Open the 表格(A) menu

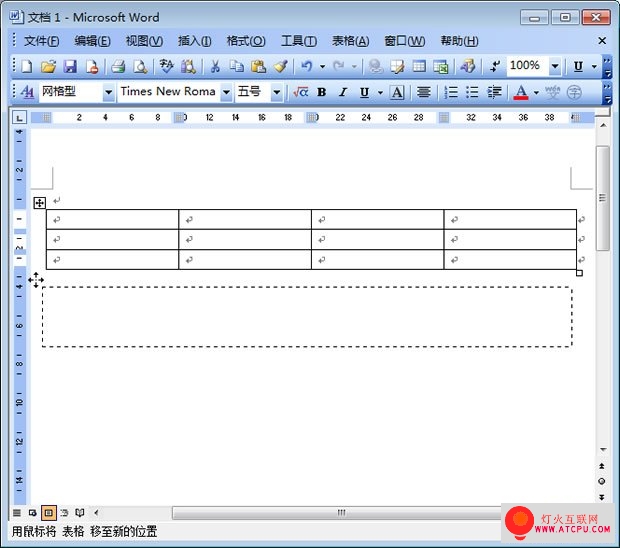[x=350, y=41]
